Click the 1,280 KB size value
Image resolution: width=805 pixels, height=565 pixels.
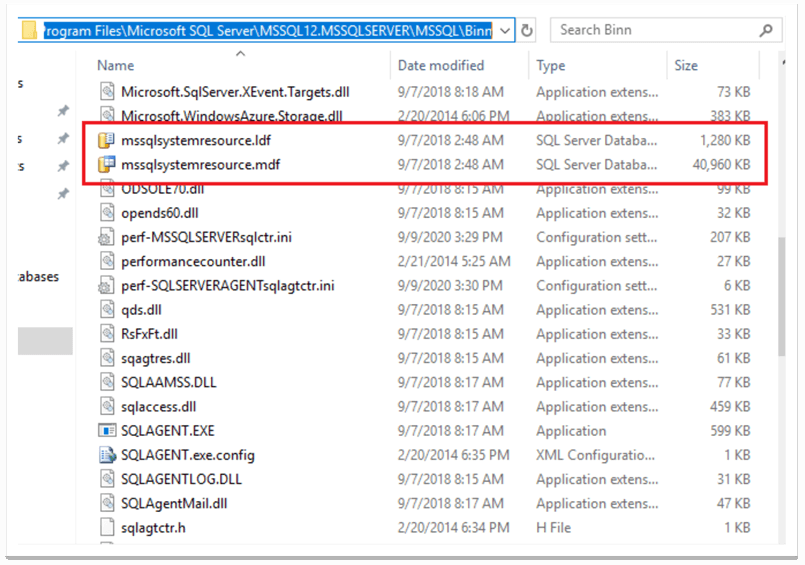pos(725,140)
